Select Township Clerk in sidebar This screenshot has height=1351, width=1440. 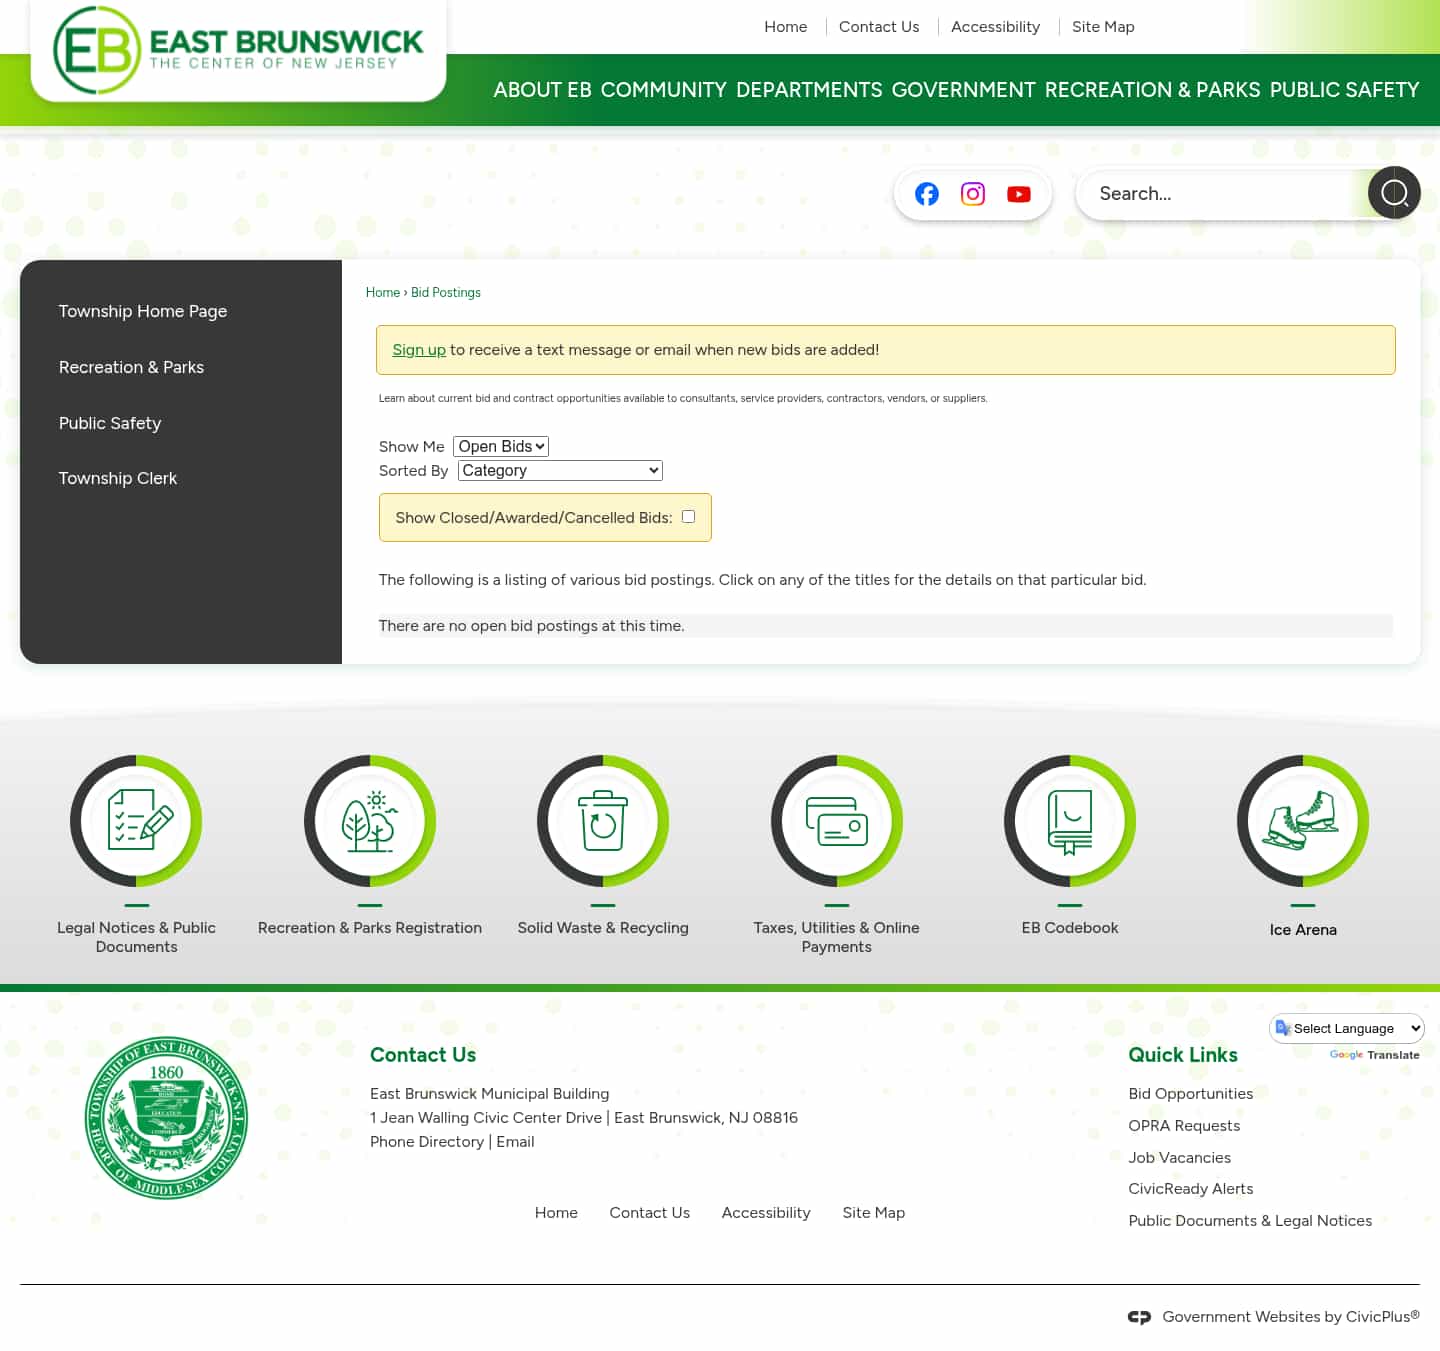pyautogui.click(x=118, y=478)
